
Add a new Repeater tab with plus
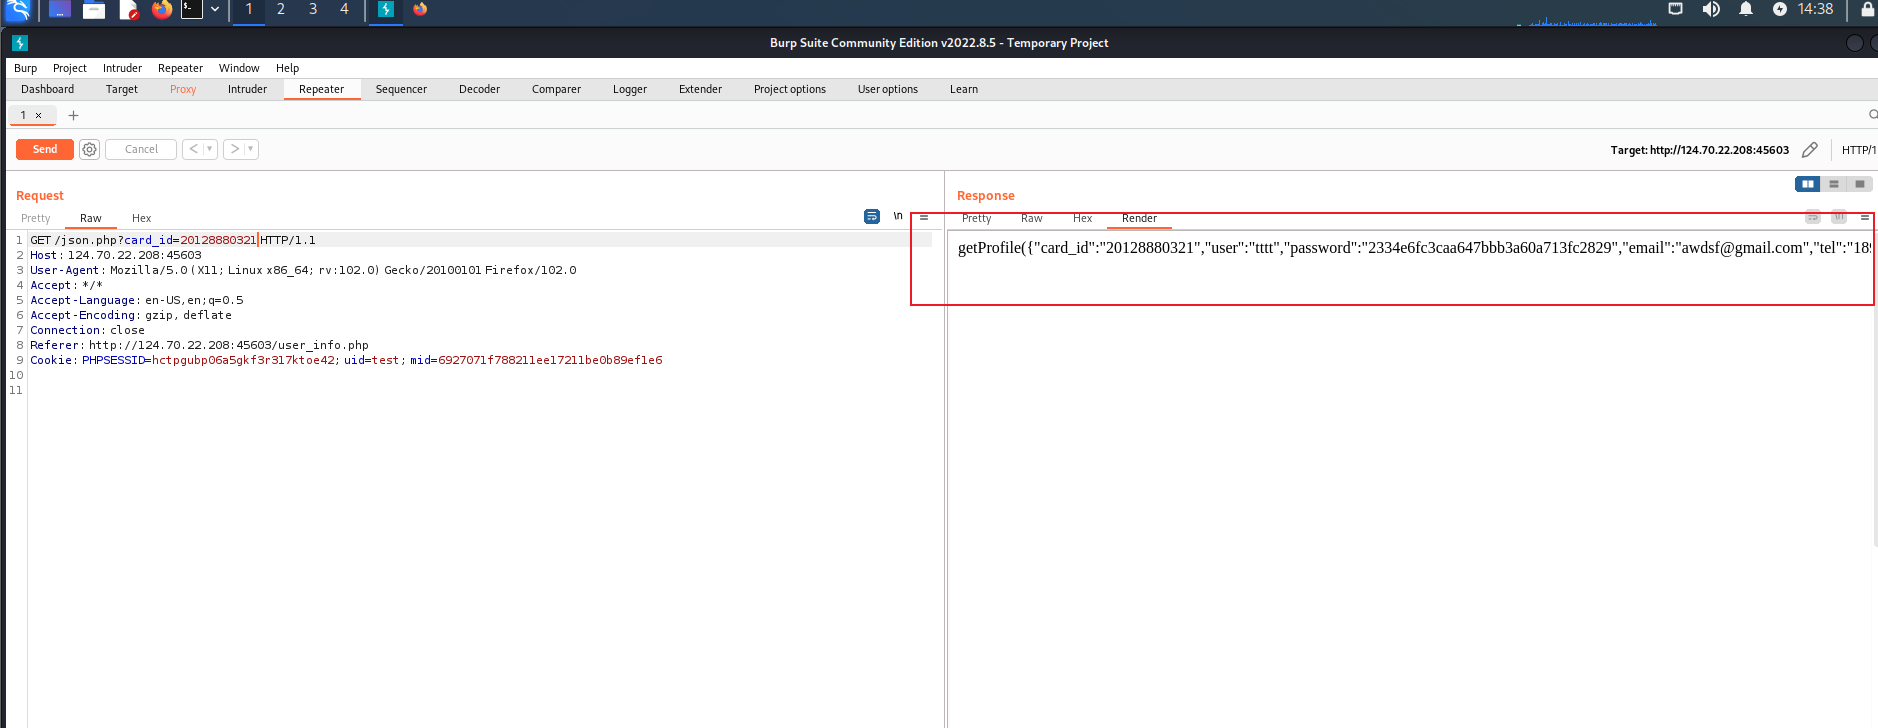point(73,116)
